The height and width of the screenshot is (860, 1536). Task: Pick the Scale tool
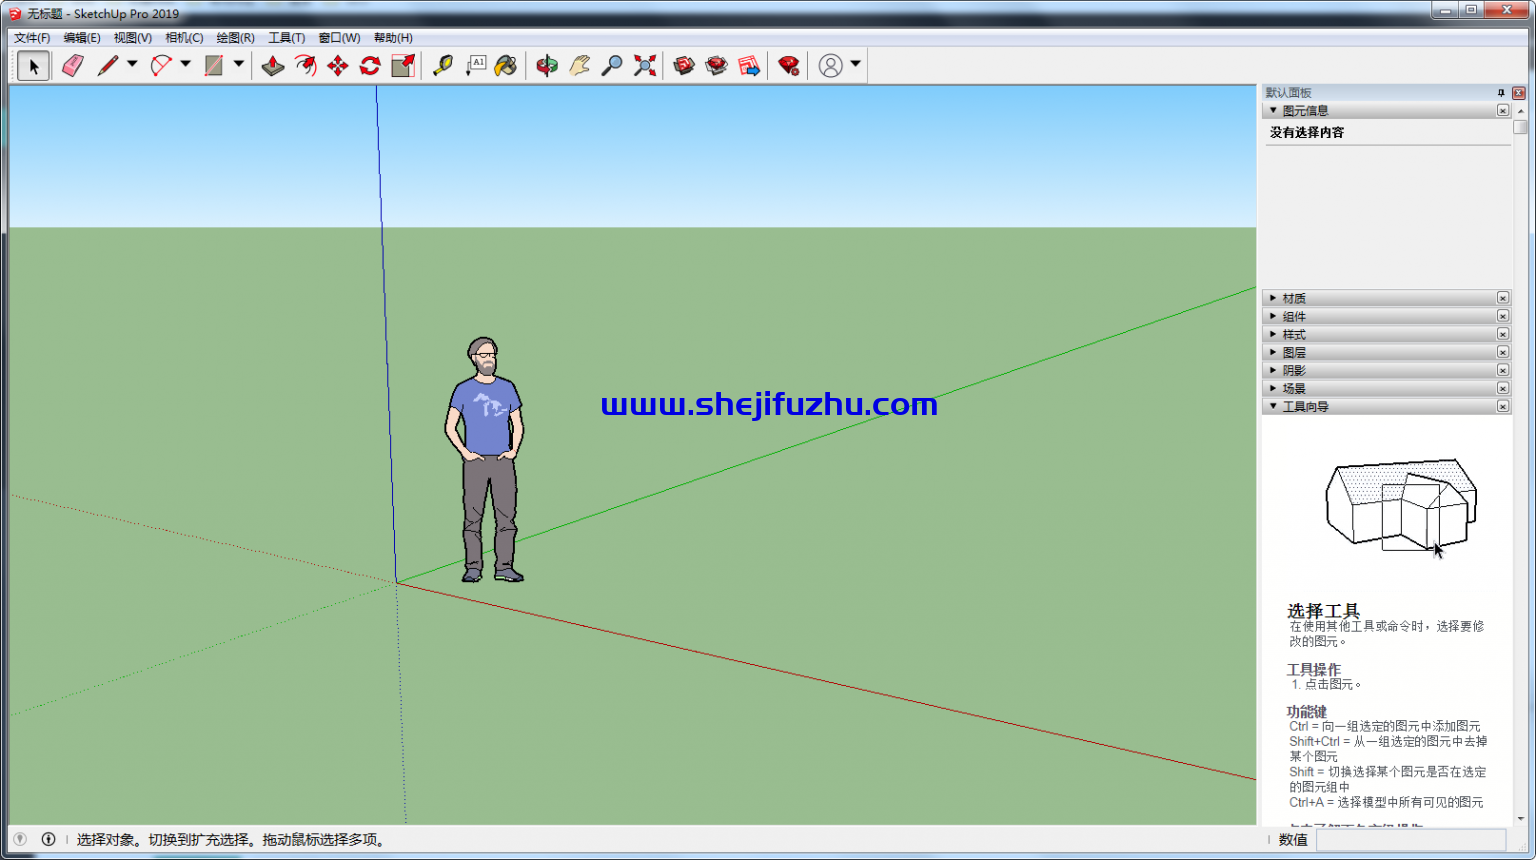coord(403,66)
